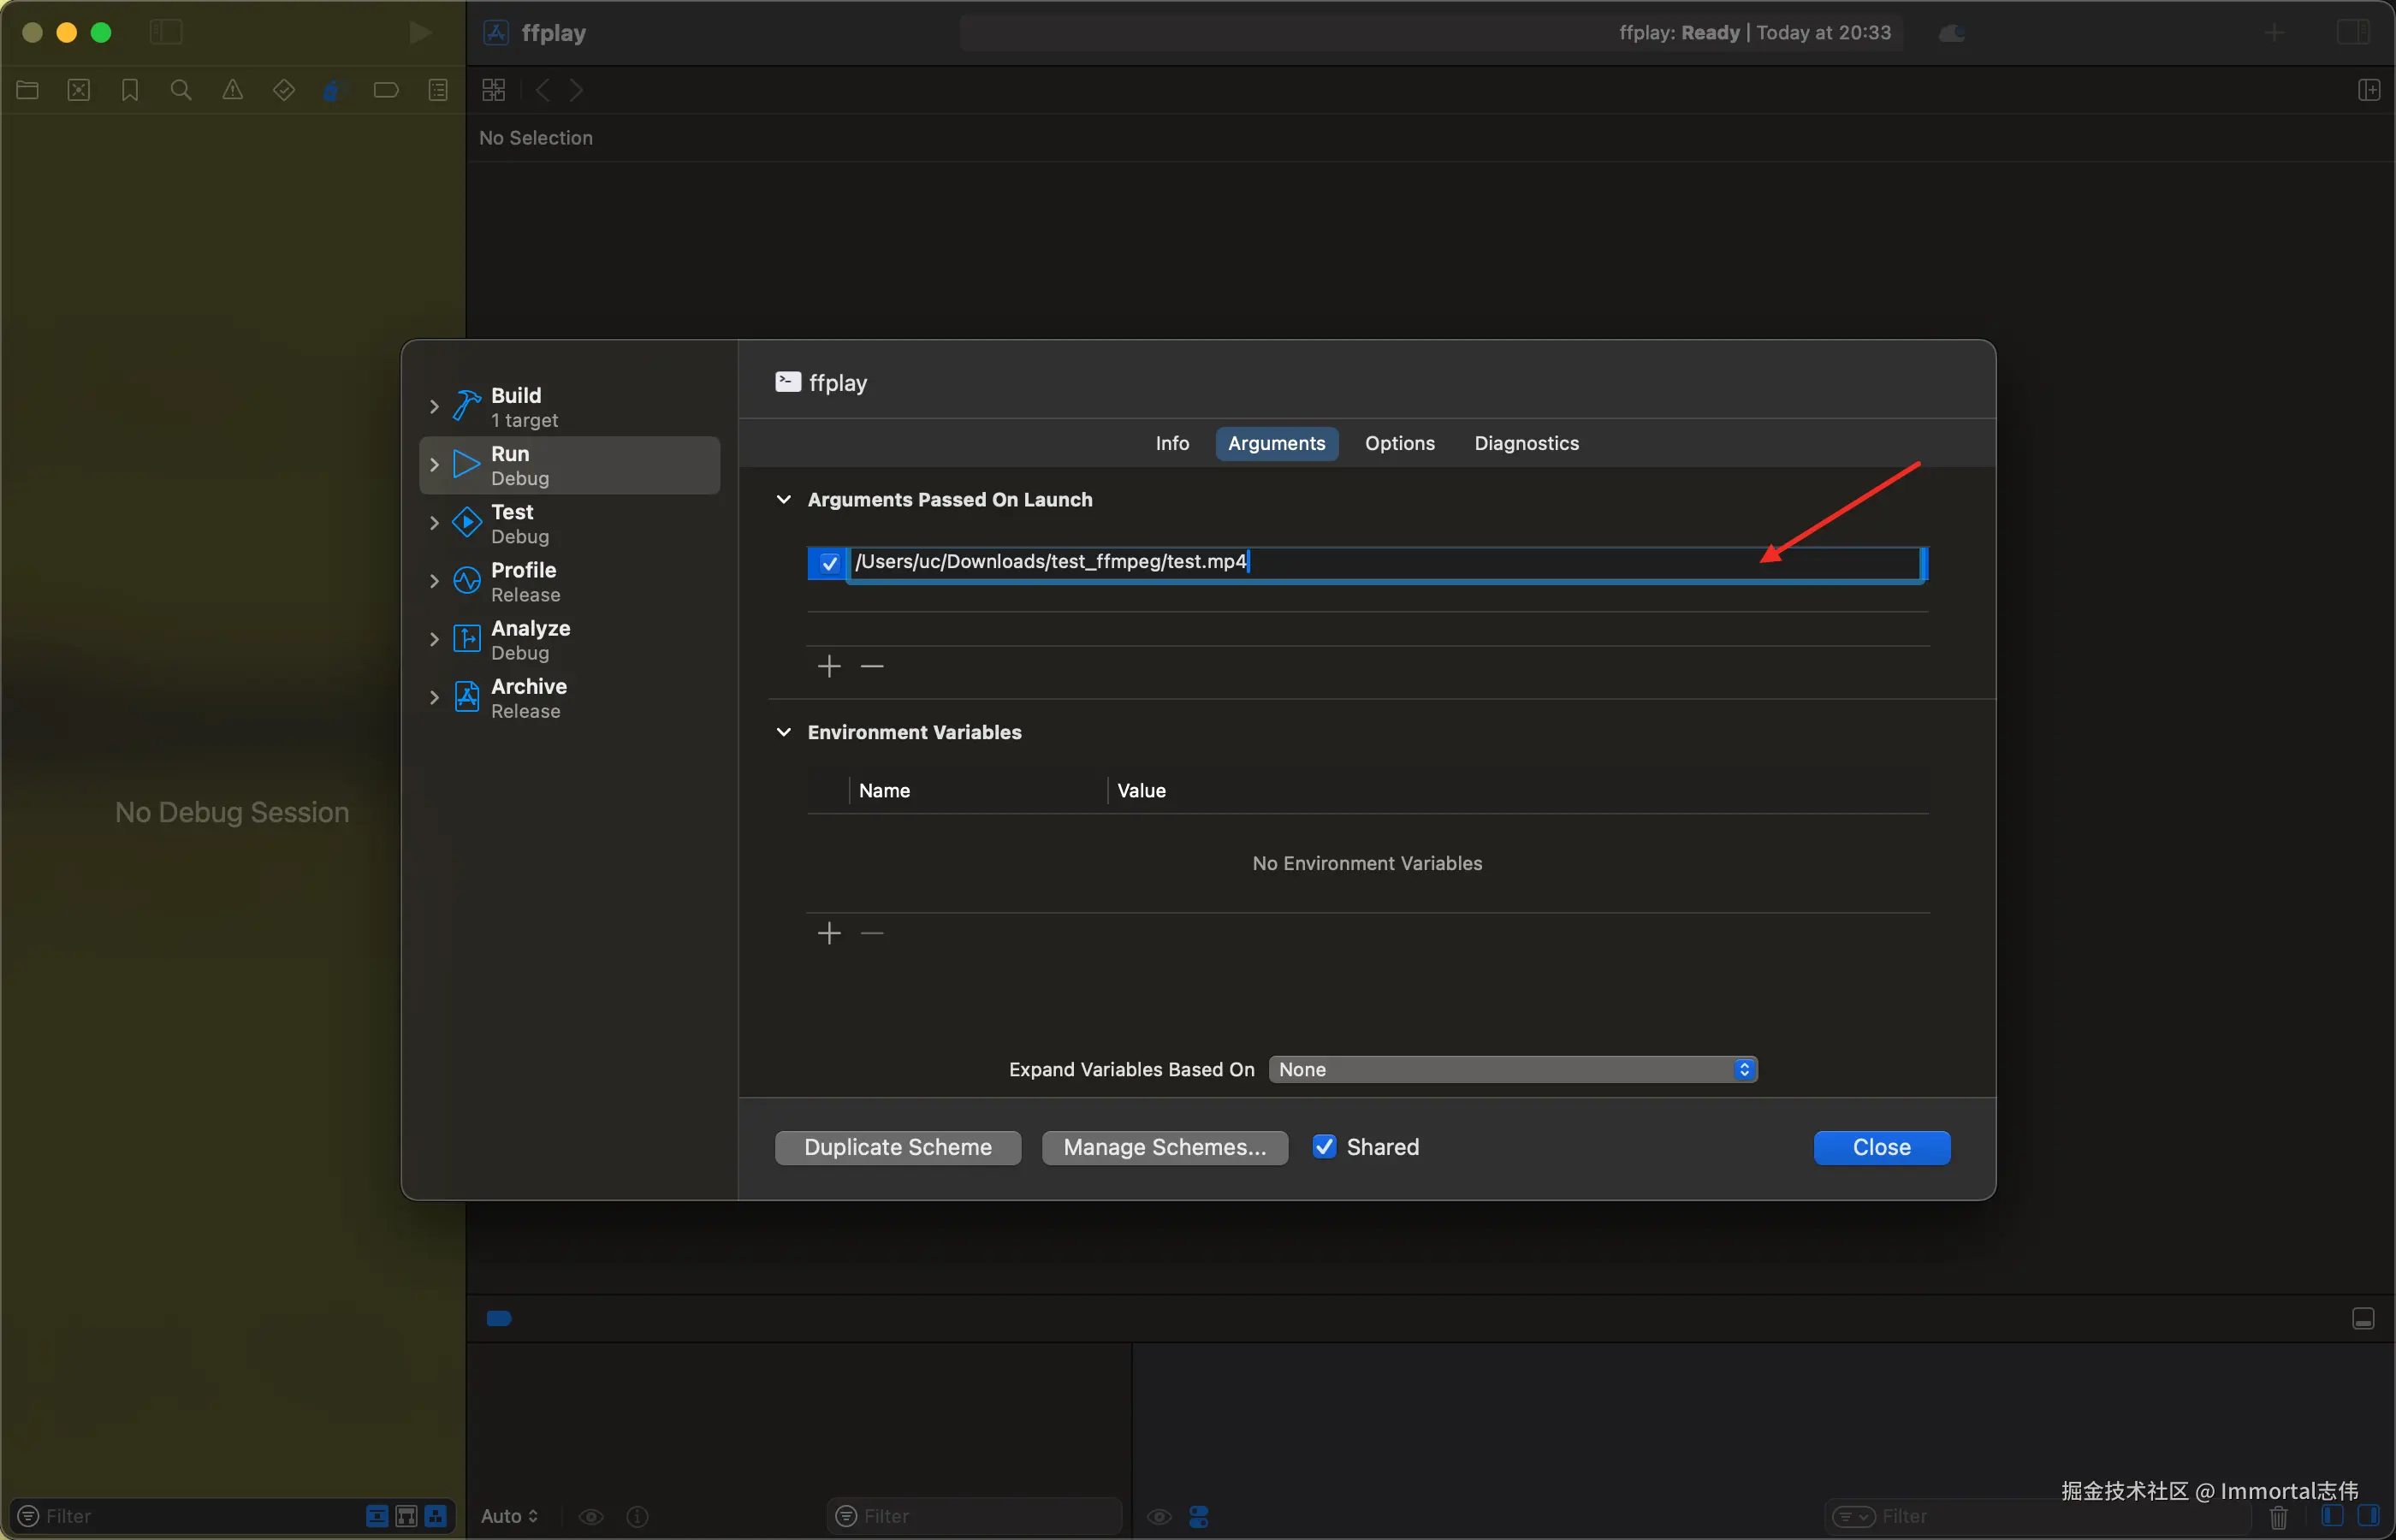Screen dimensions: 2396x1540
Task: Add a launch argument with plus button
Action: pos(829,666)
